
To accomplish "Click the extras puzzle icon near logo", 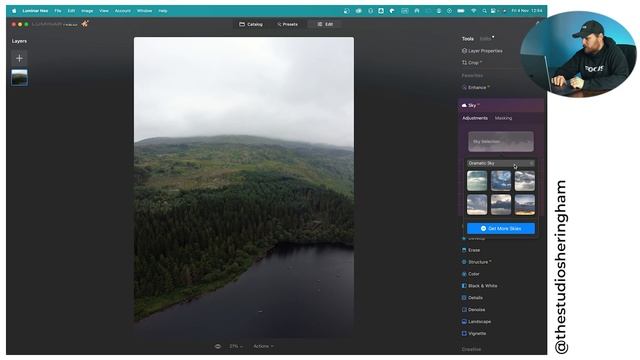I will pyautogui.click(x=85, y=24).
